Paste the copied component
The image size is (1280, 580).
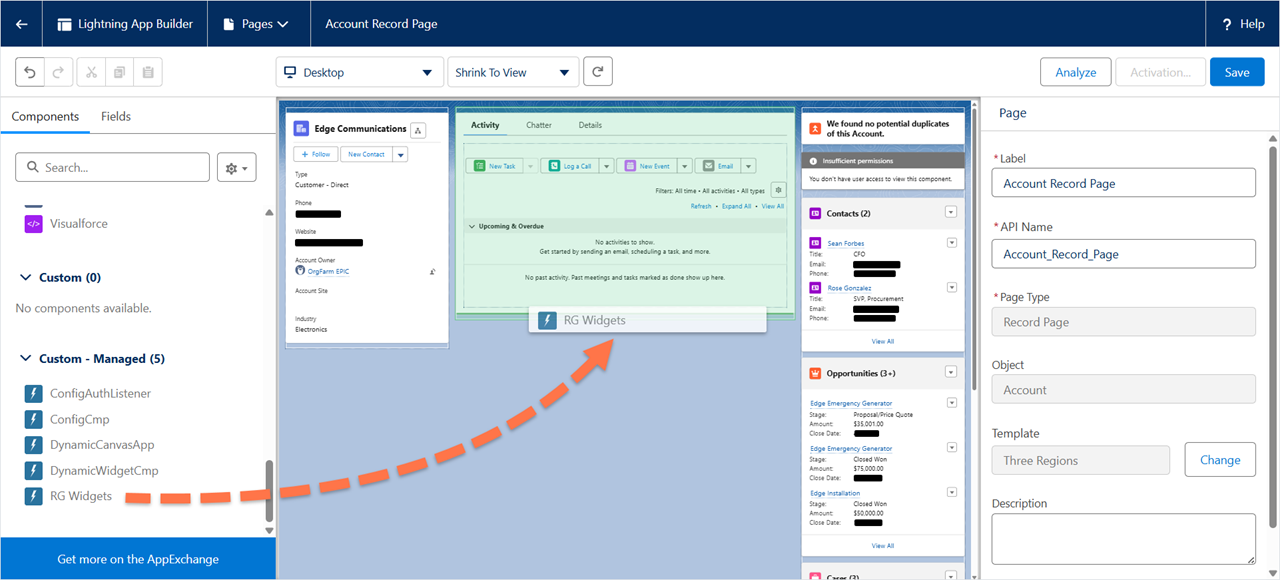[147, 72]
